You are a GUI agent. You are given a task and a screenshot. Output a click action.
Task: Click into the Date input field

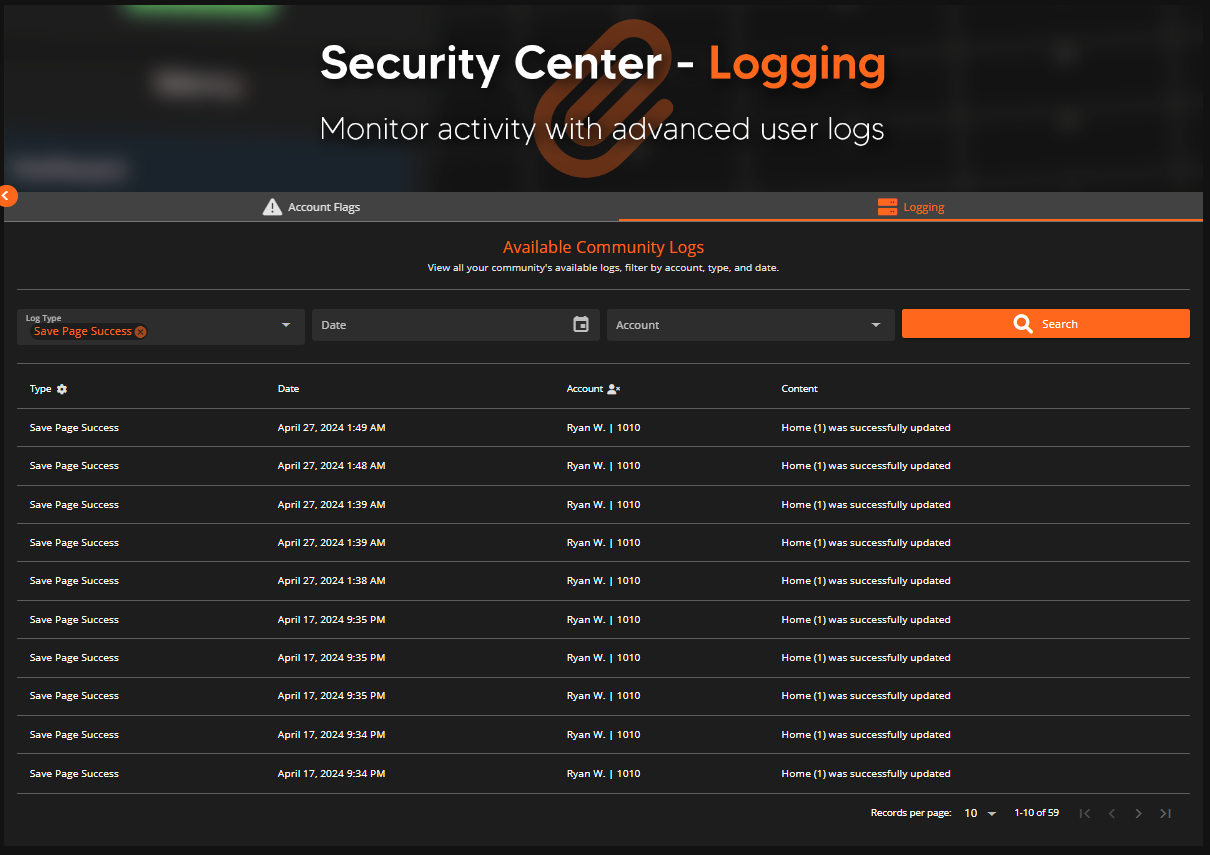(x=440, y=325)
